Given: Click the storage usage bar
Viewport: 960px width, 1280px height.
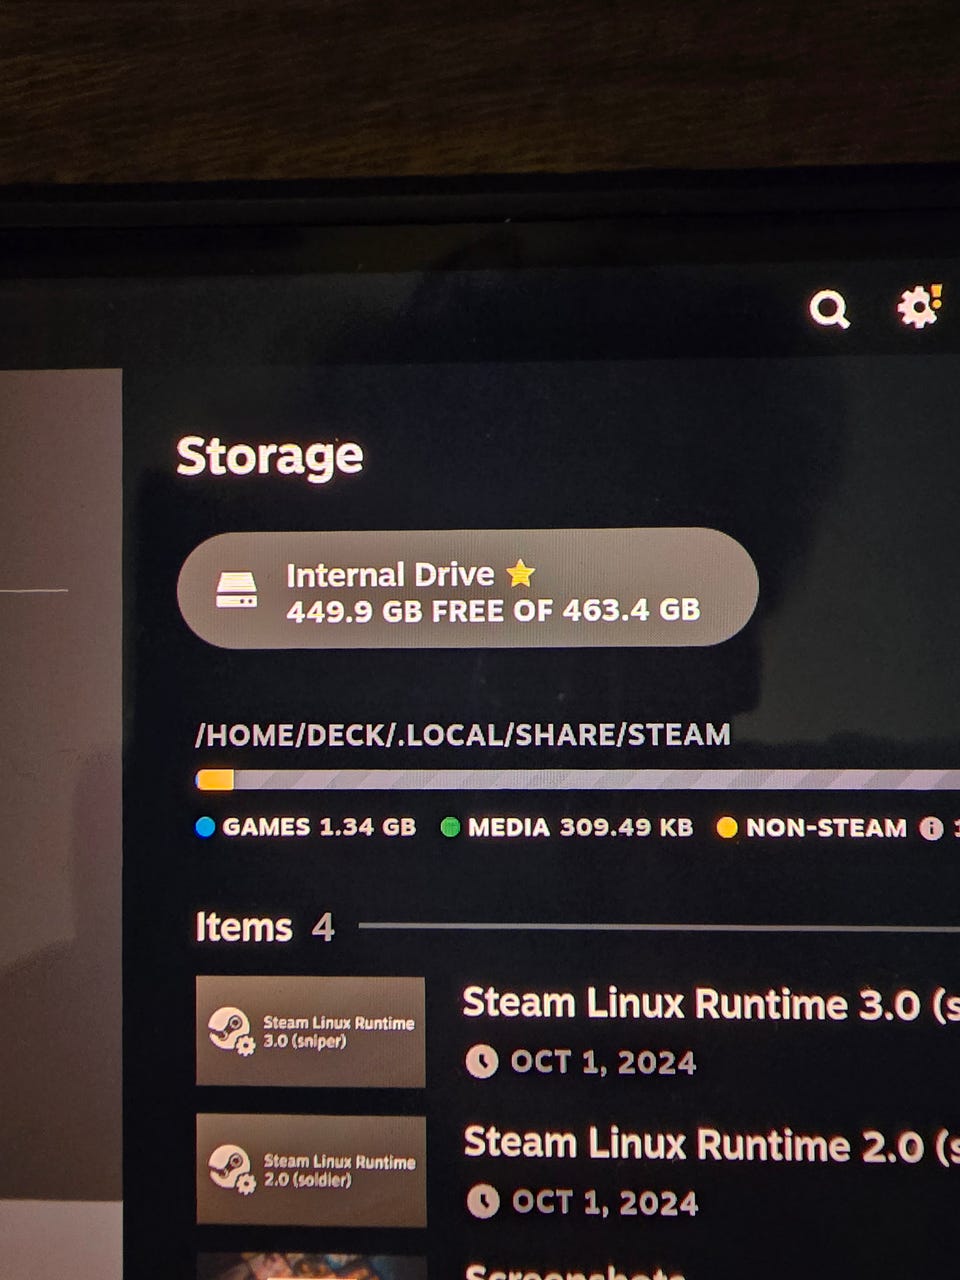Looking at the screenshot, I should pos(578,780).
